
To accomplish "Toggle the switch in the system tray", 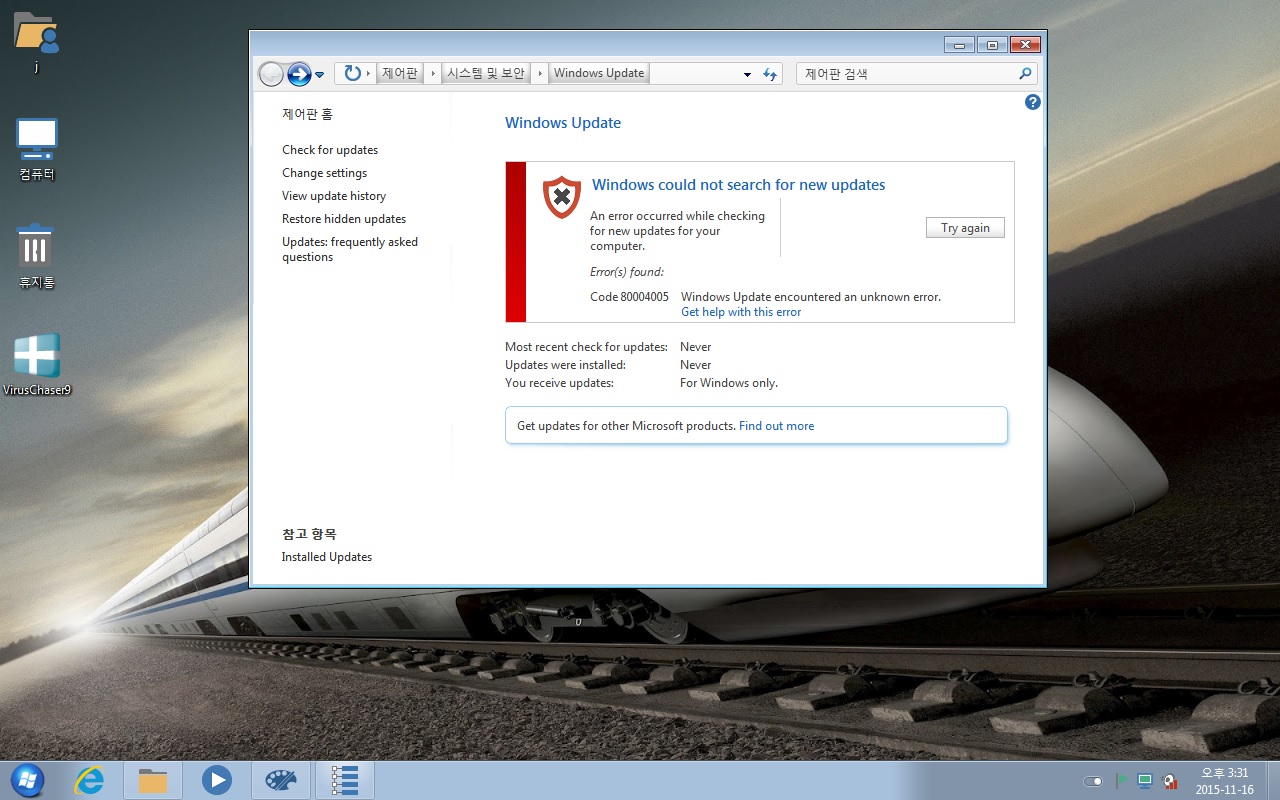I will point(1093,780).
